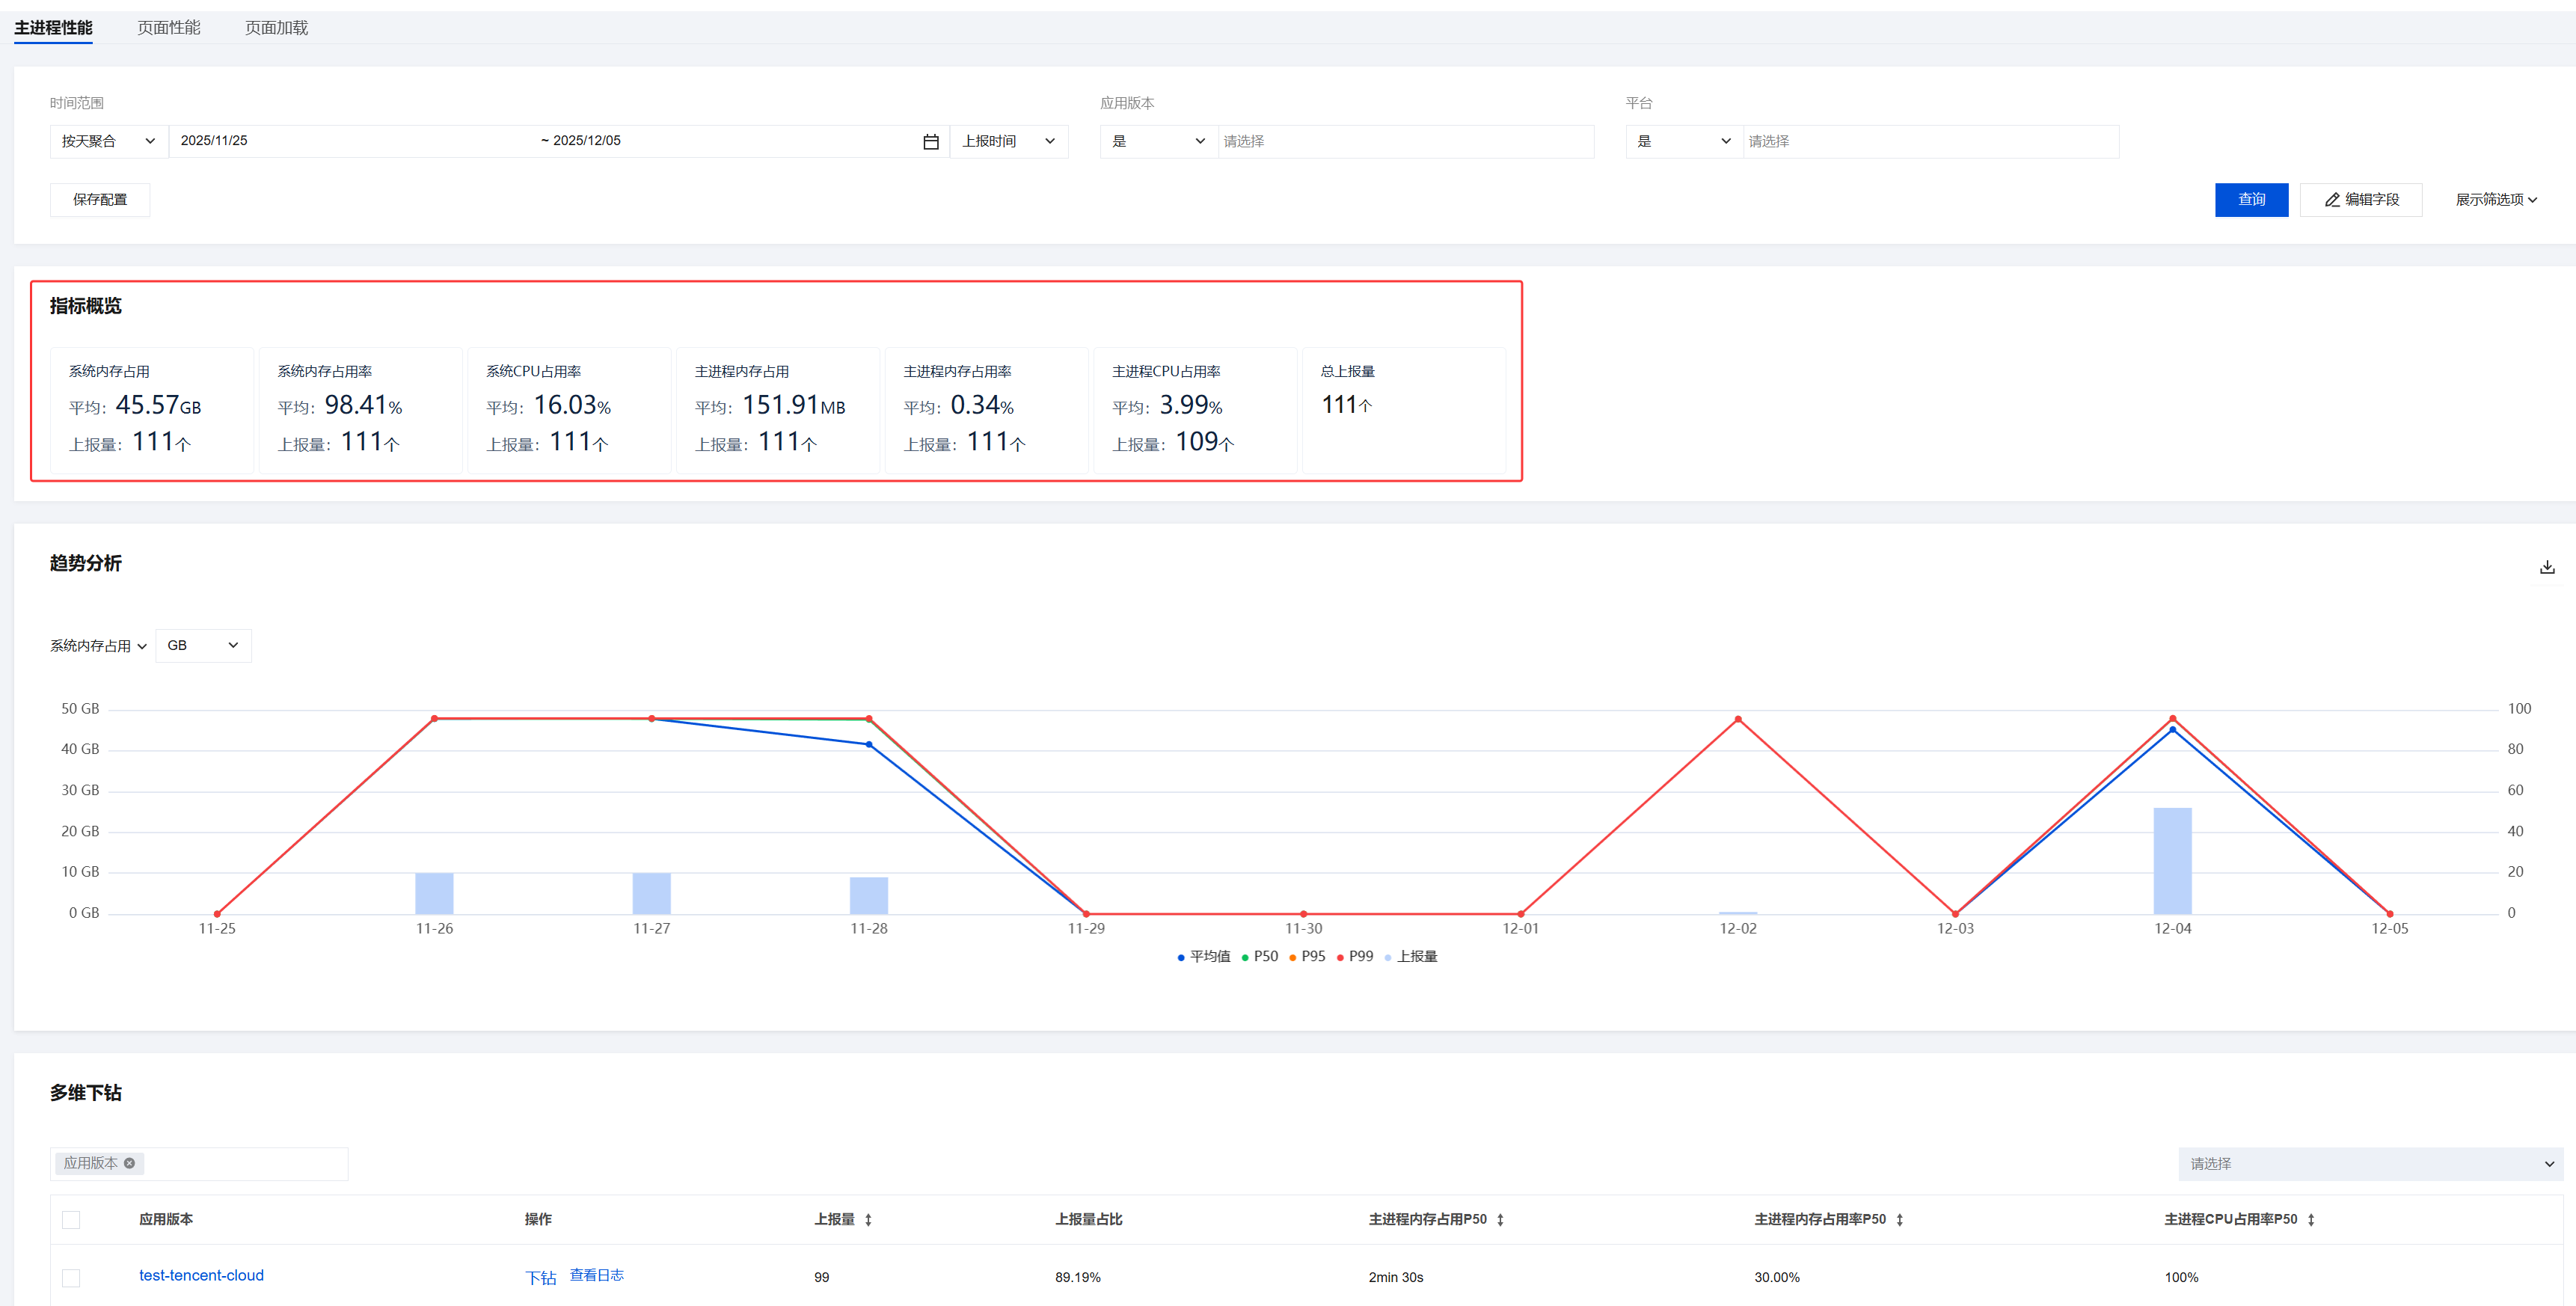Toggle 平均值 series in chart legend
This screenshot has width=2576, height=1306.
(1204, 957)
